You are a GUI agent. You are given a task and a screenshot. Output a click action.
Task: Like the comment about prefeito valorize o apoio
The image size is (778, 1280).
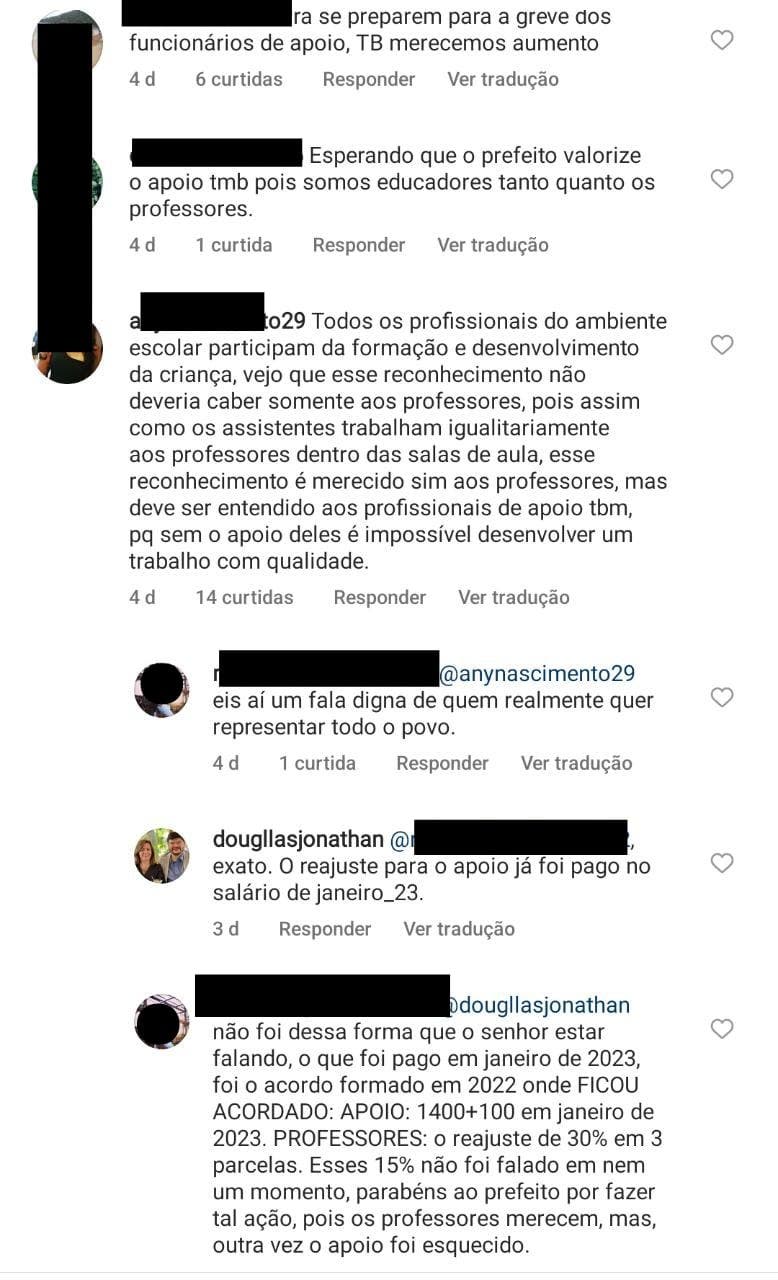721,179
